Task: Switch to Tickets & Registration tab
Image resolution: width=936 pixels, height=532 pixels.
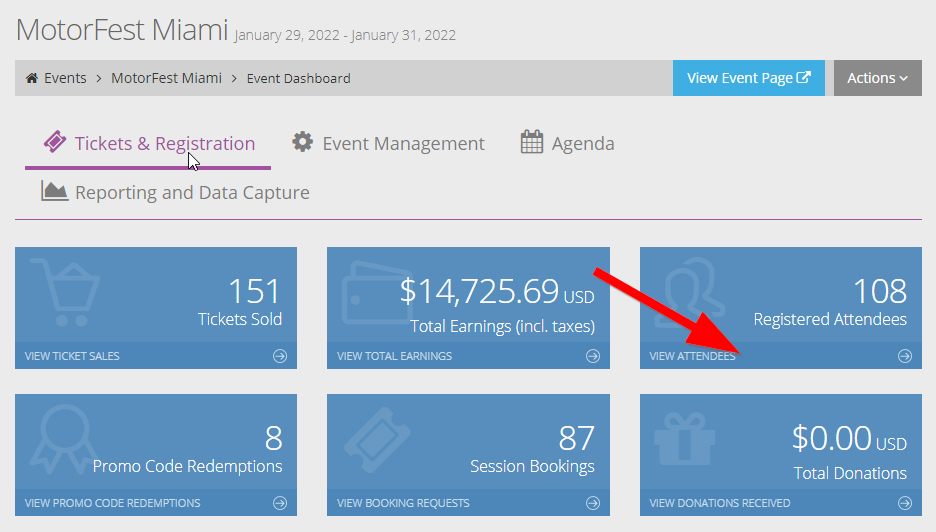Action: pos(148,143)
